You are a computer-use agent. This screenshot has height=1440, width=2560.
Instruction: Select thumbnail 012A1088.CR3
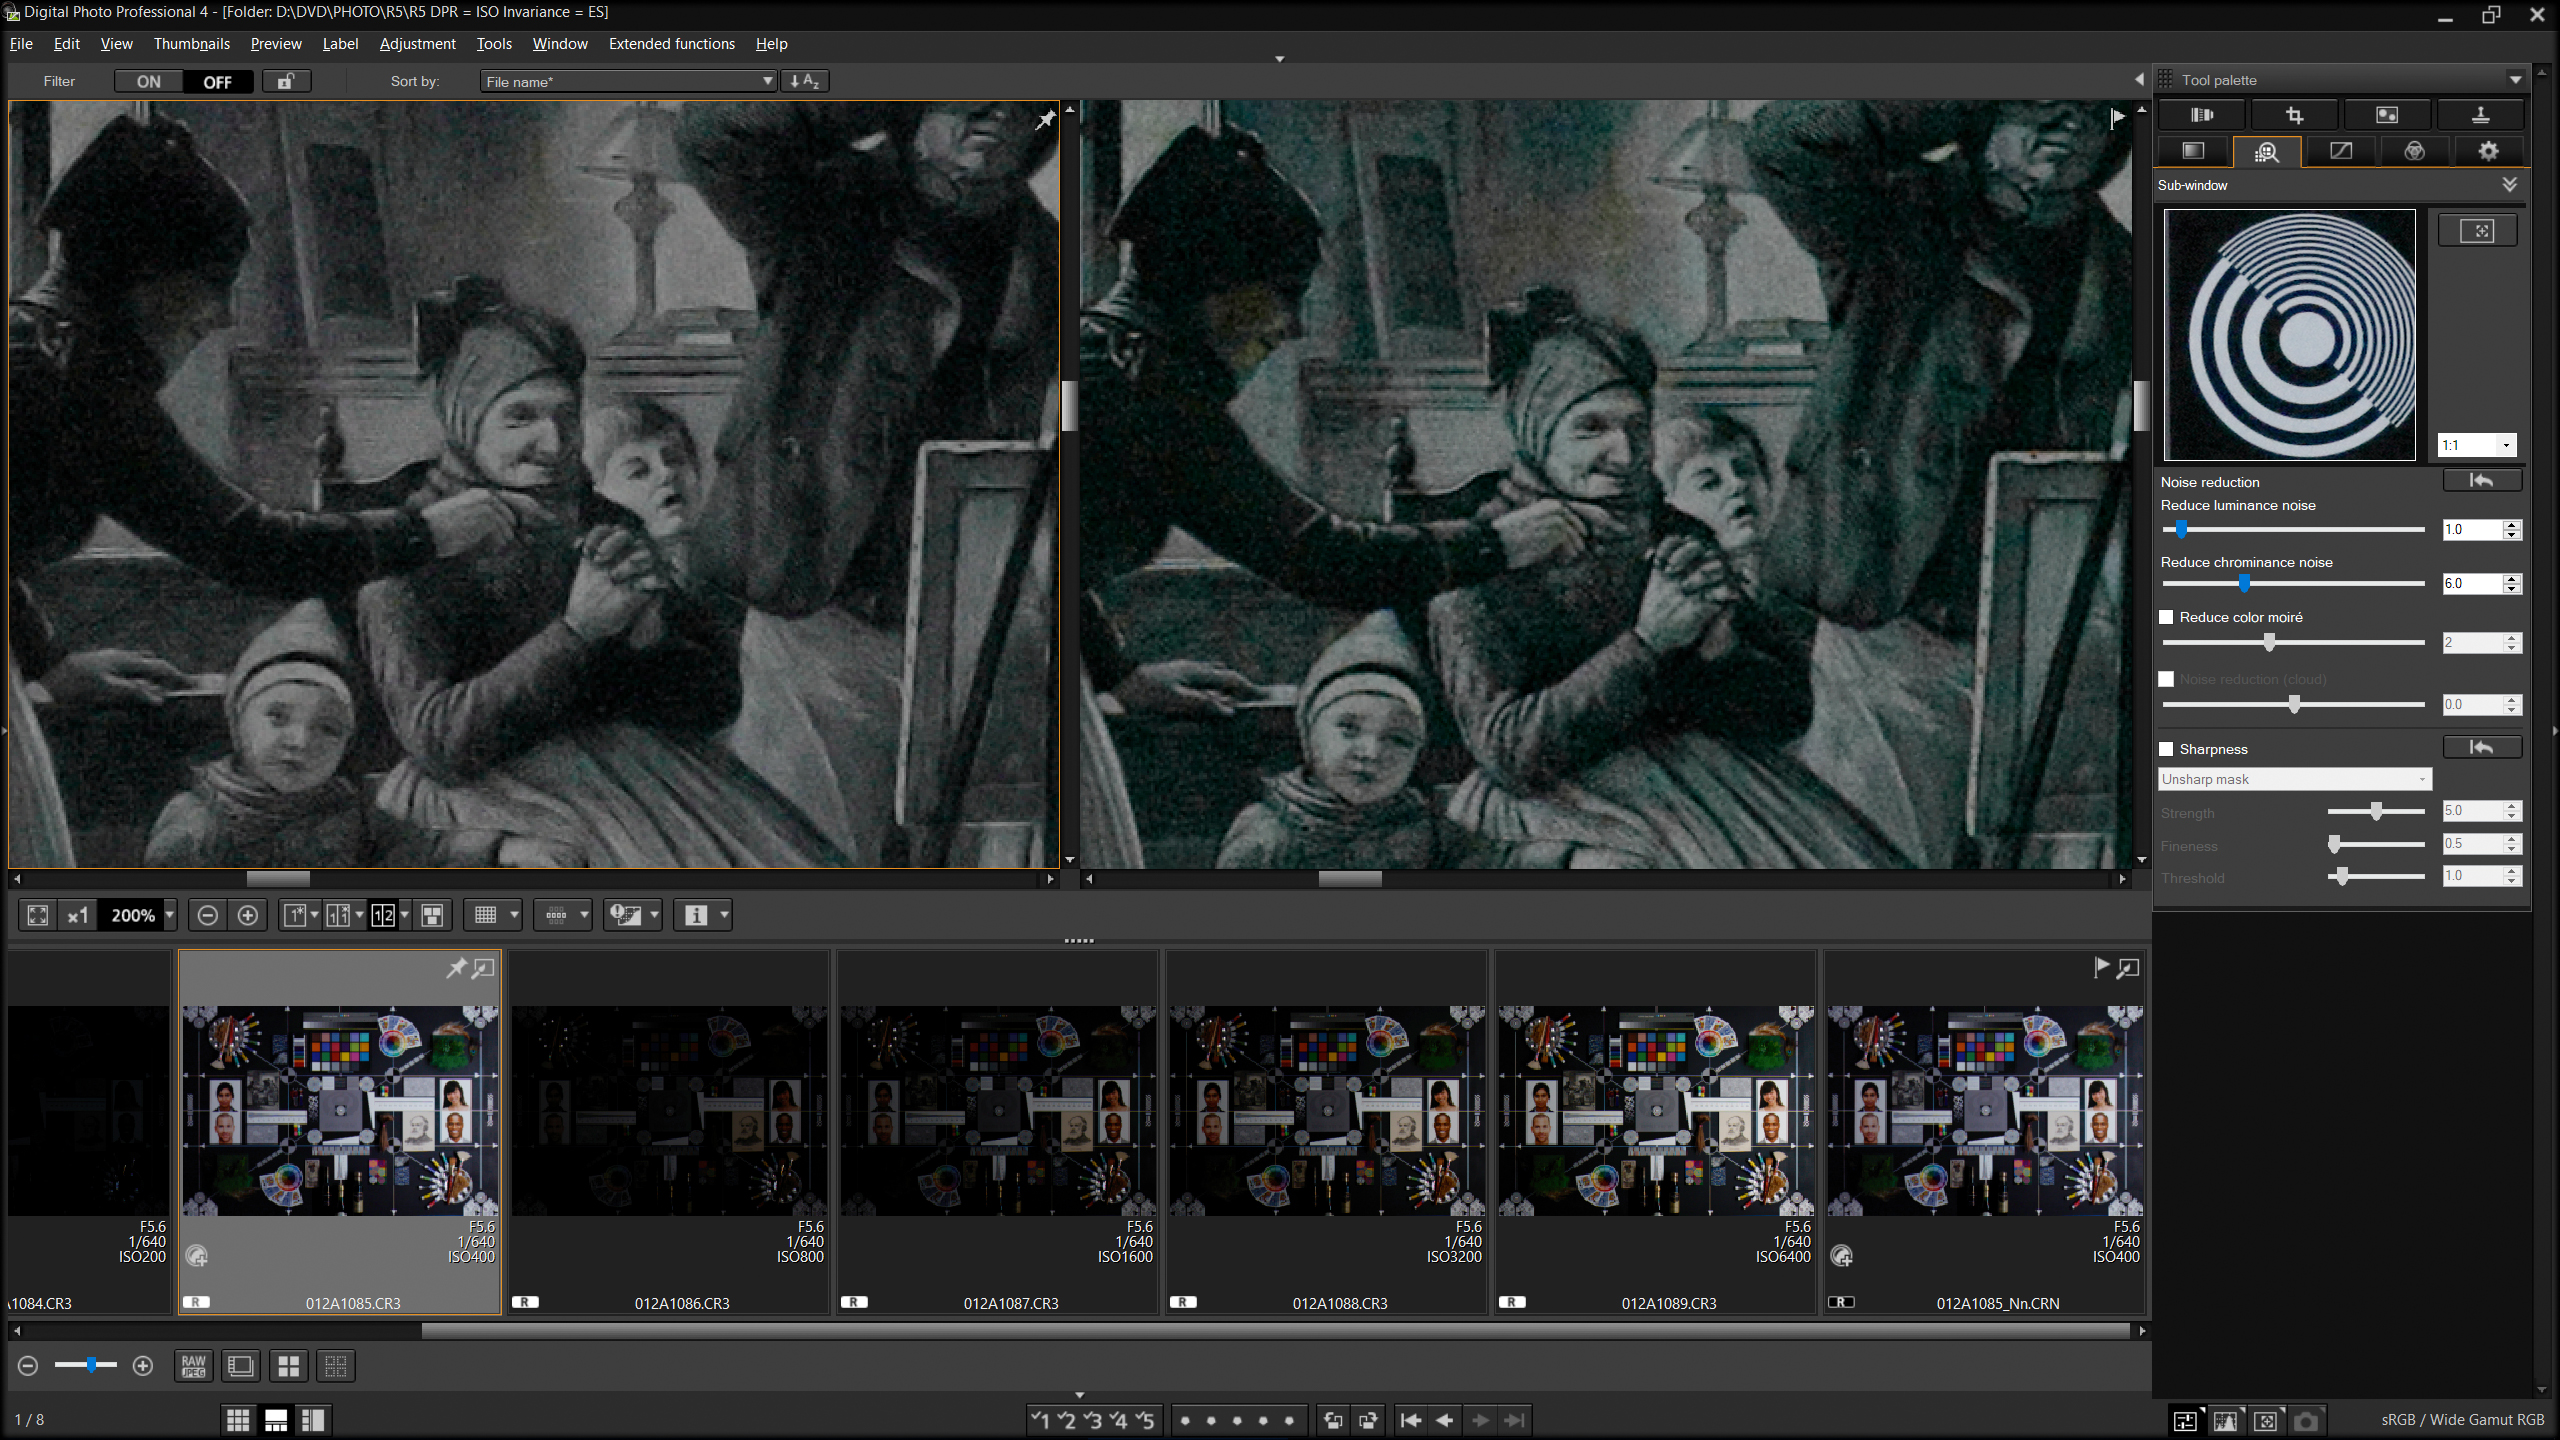click(1327, 1132)
